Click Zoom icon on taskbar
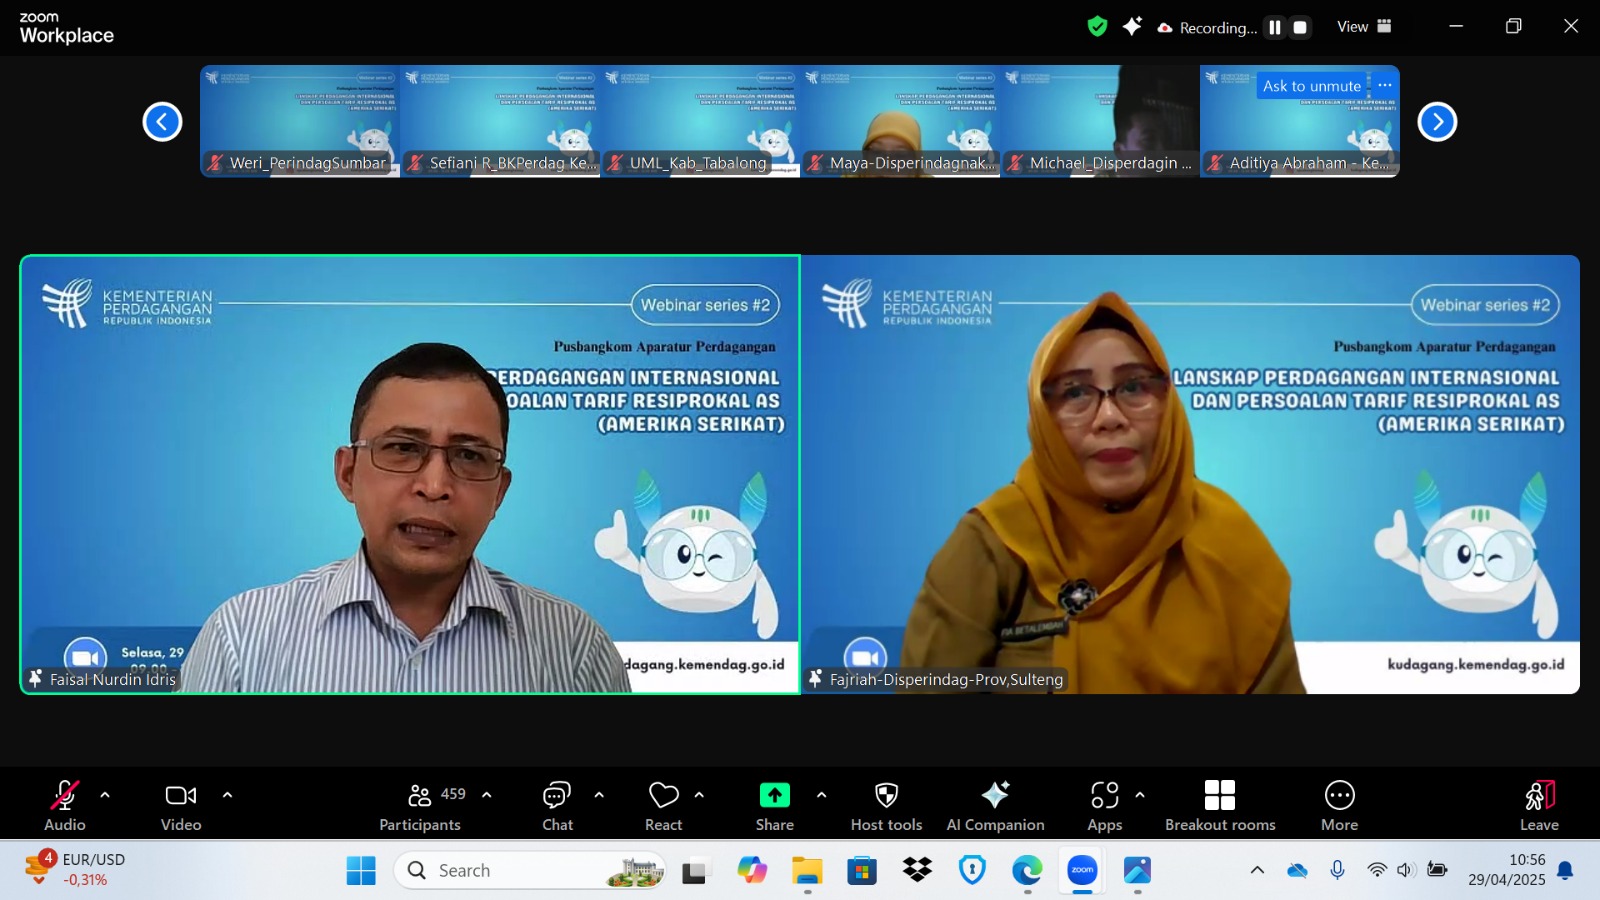This screenshot has width=1600, height=900. (x=1082, y=871)
